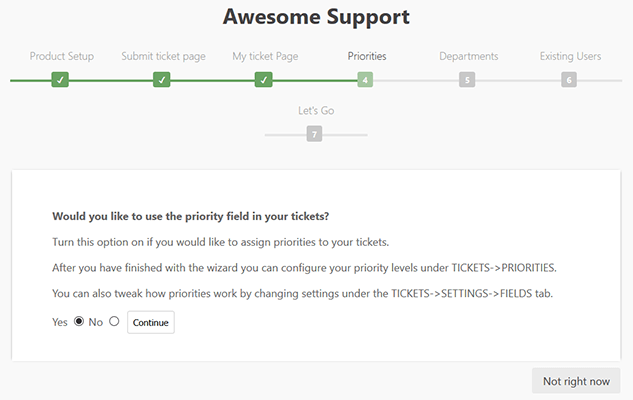Click the step 7 number badge
This screenshot has width=633, height=400.
(x=315, y=134)
